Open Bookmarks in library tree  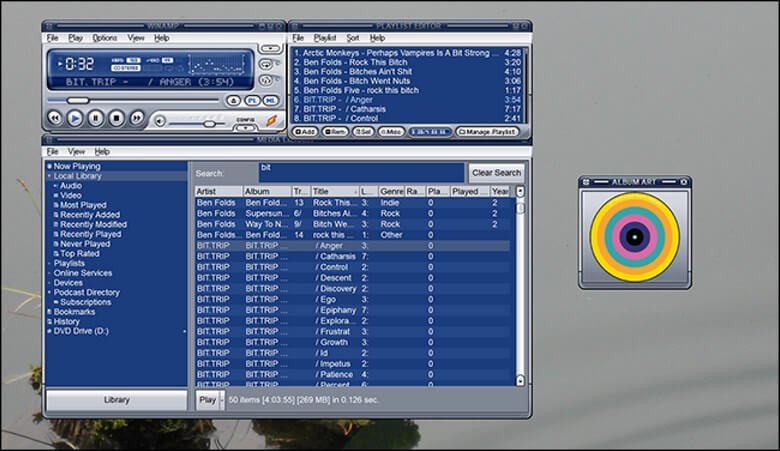point(74,312)
